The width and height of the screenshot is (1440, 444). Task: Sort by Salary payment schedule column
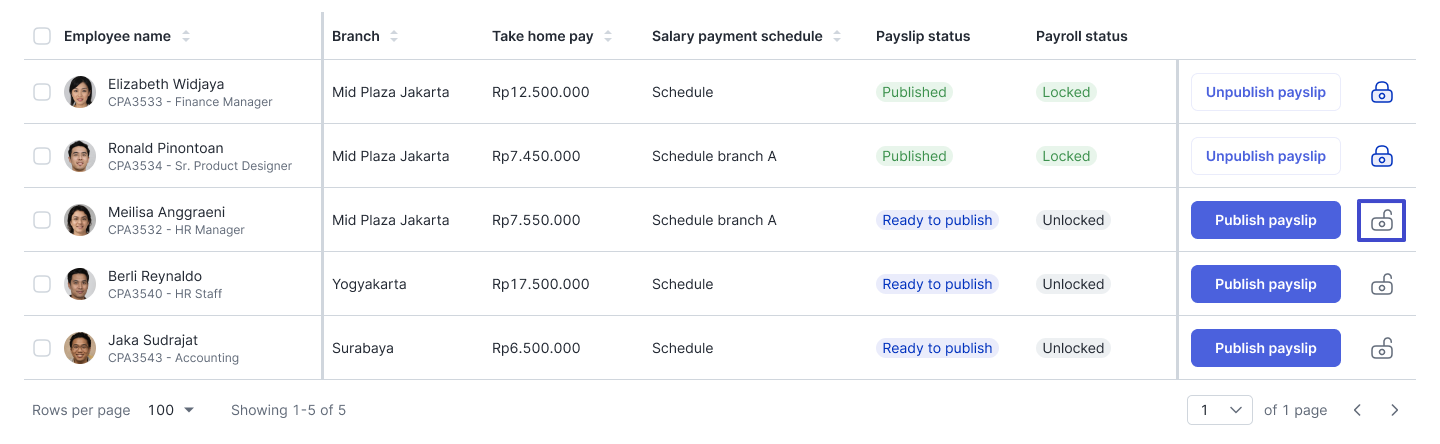[x=837, y=36]
